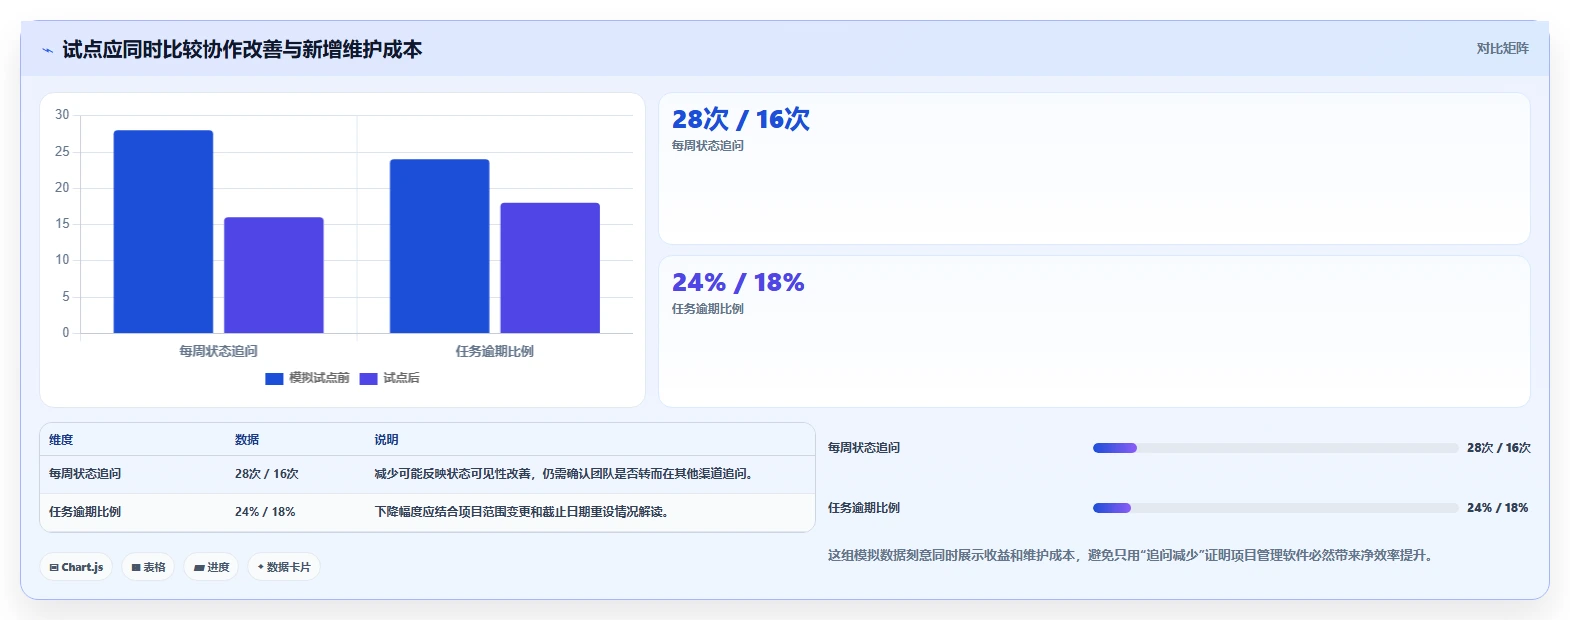Image resolution: width=1570 pixels, height=620 pixels.
Task: Toggle the 试点后 legend entry
Action: click(x=389, y=378)
